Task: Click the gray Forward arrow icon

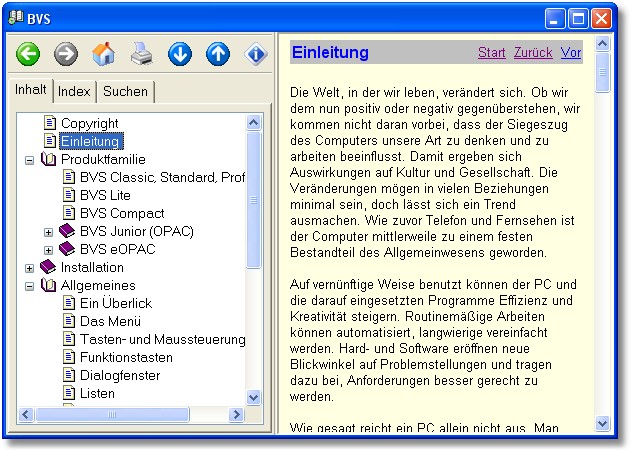Action: [x=66, y=54]
